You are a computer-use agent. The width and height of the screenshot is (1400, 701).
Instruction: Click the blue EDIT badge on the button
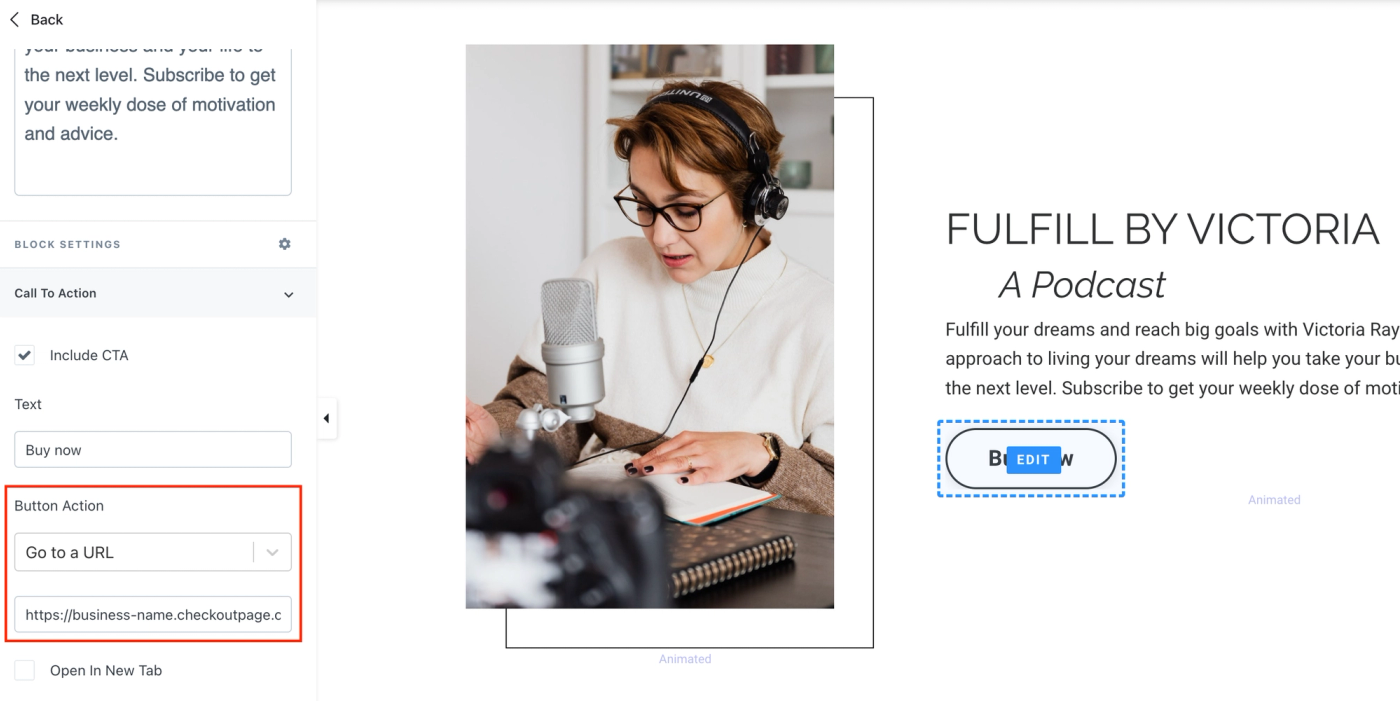tap(1033, 460)
